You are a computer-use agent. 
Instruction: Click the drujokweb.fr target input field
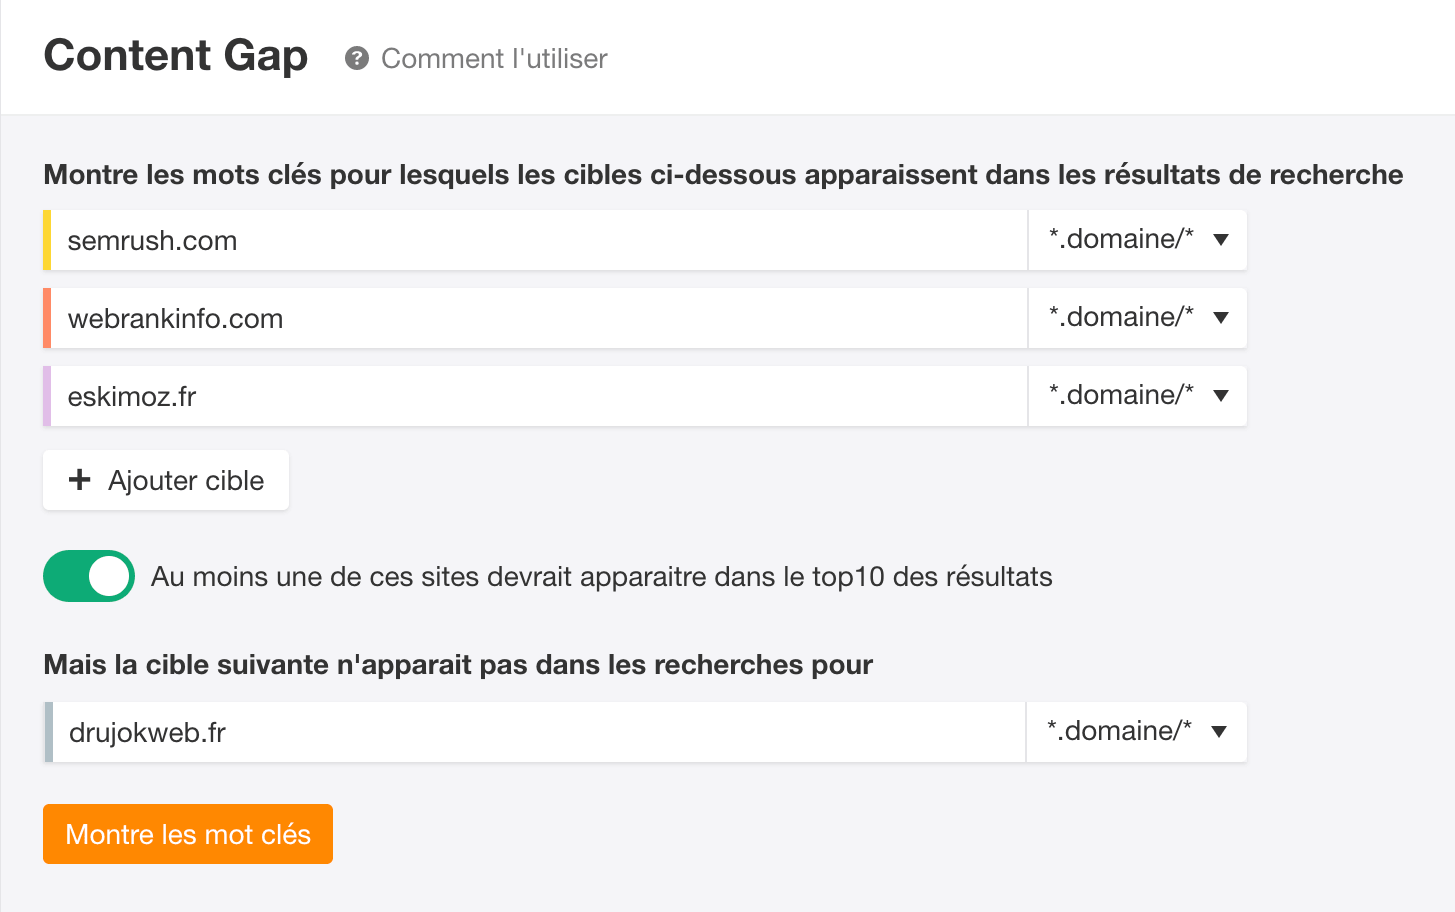(539, 732)
